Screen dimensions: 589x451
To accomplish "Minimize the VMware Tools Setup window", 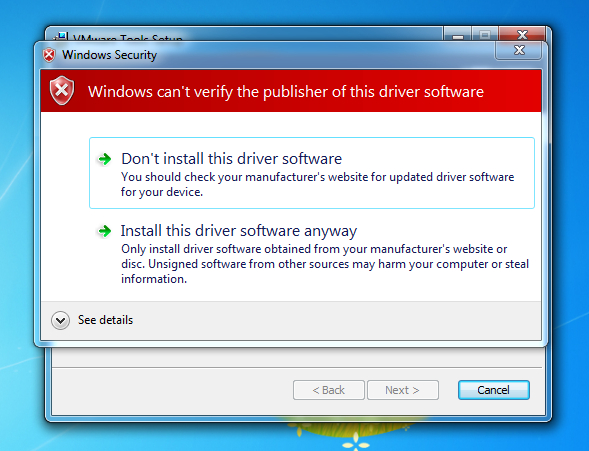I will pos(457,35).
